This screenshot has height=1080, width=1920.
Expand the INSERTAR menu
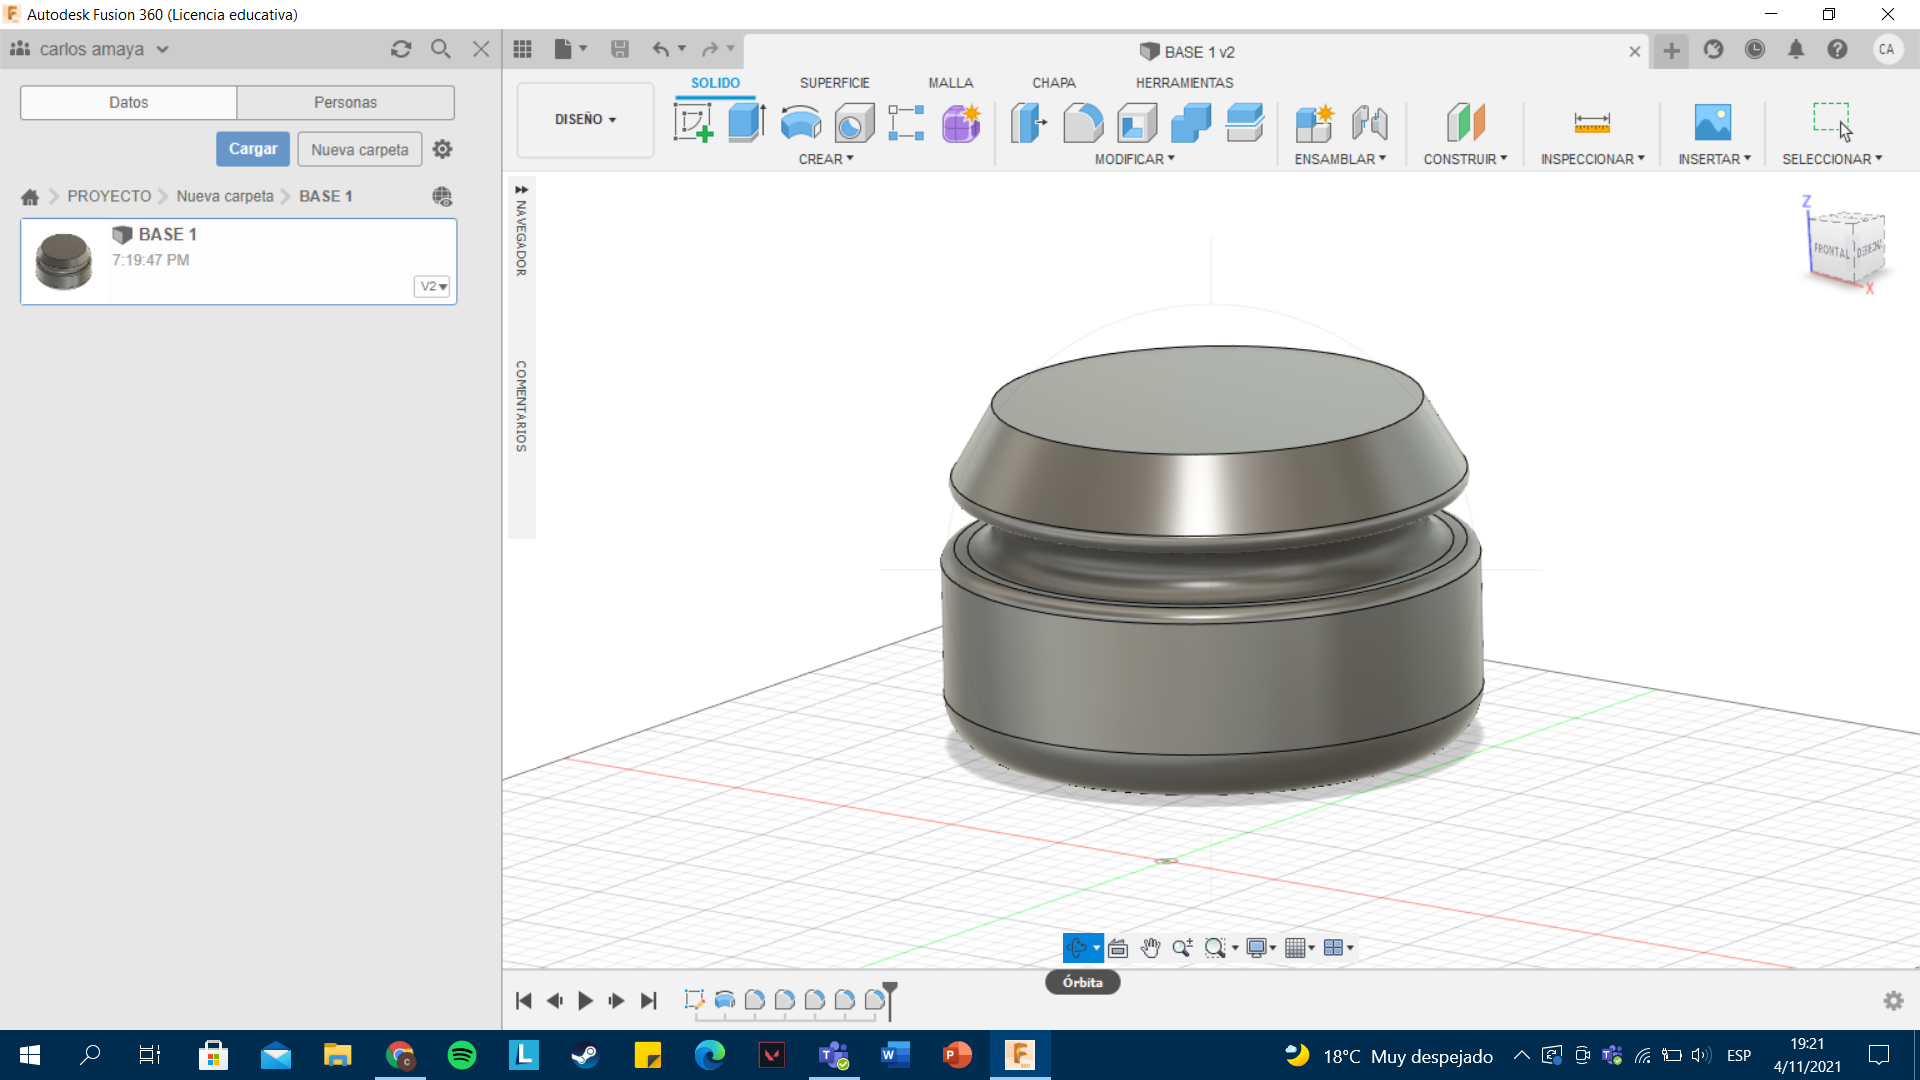pyautogui.click(x=1714, y=159)
